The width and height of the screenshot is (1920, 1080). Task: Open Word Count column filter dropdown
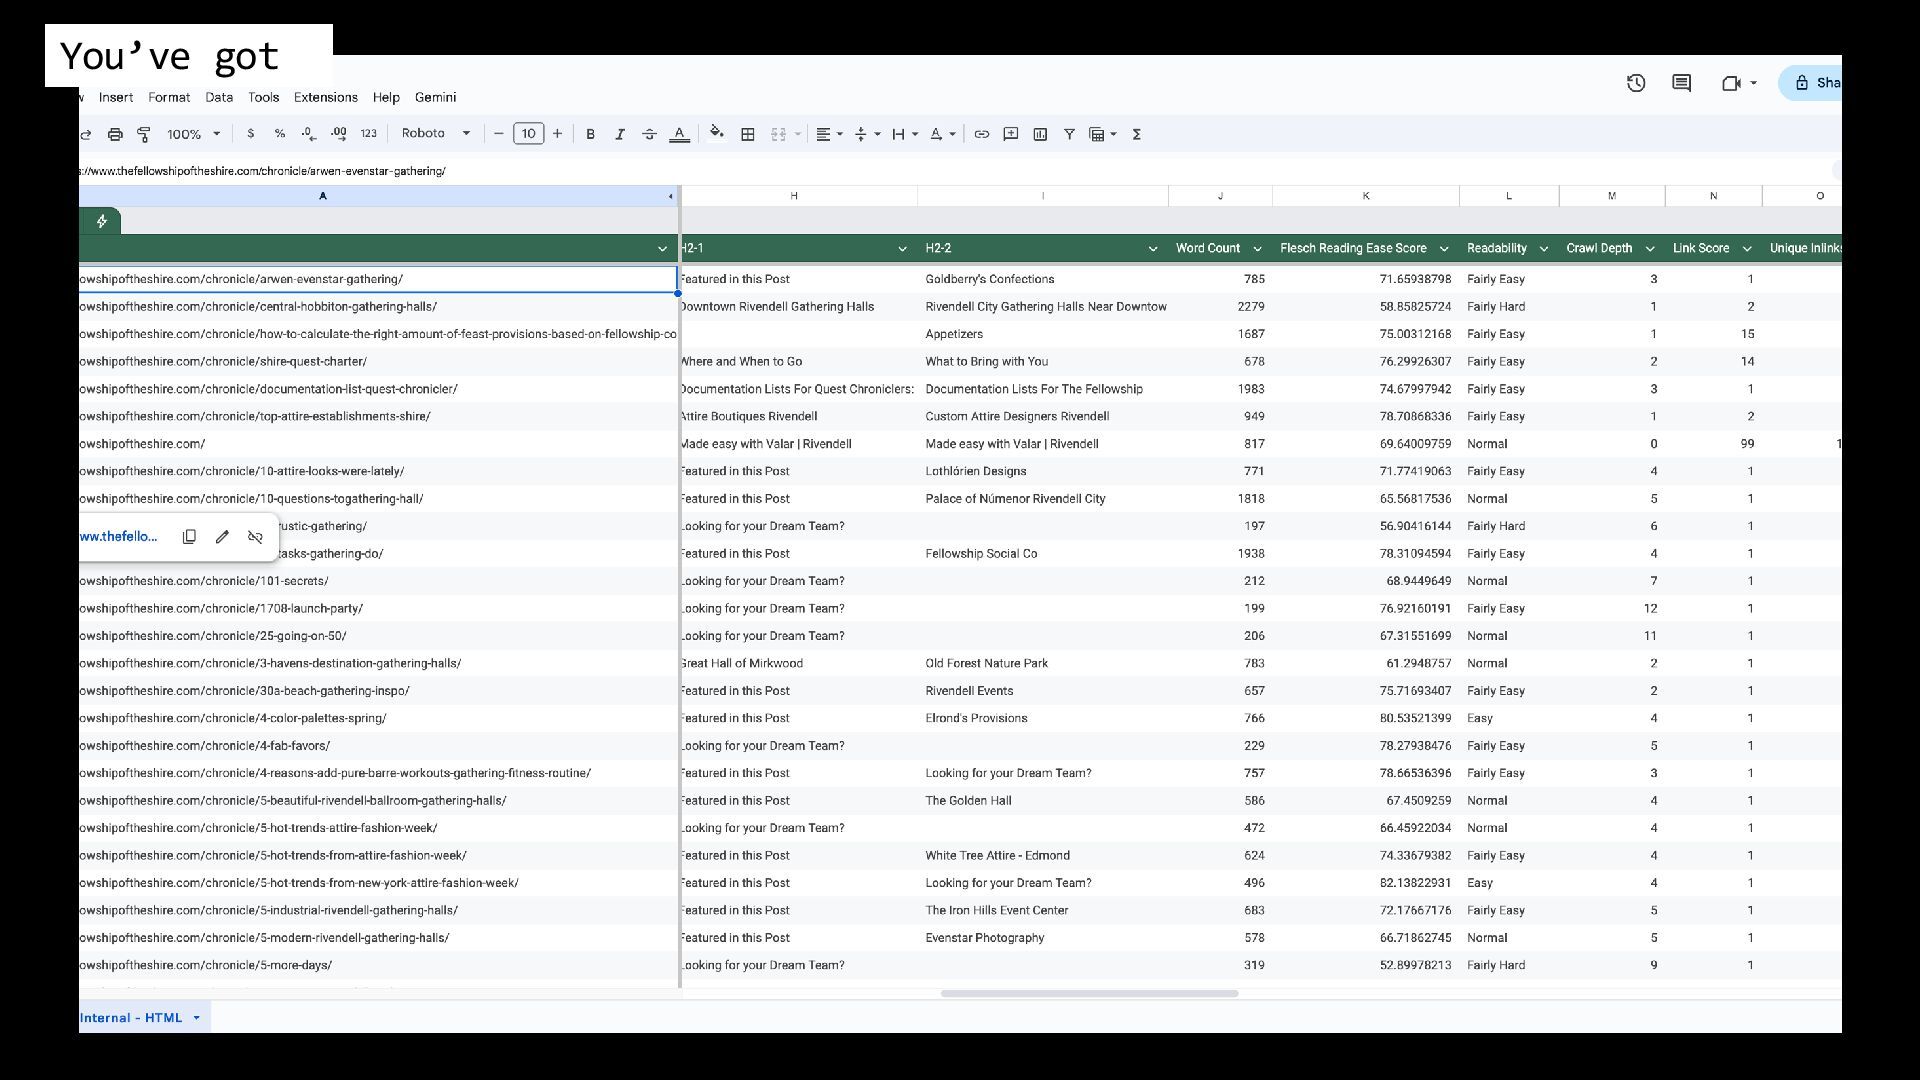click(1257, 249)
